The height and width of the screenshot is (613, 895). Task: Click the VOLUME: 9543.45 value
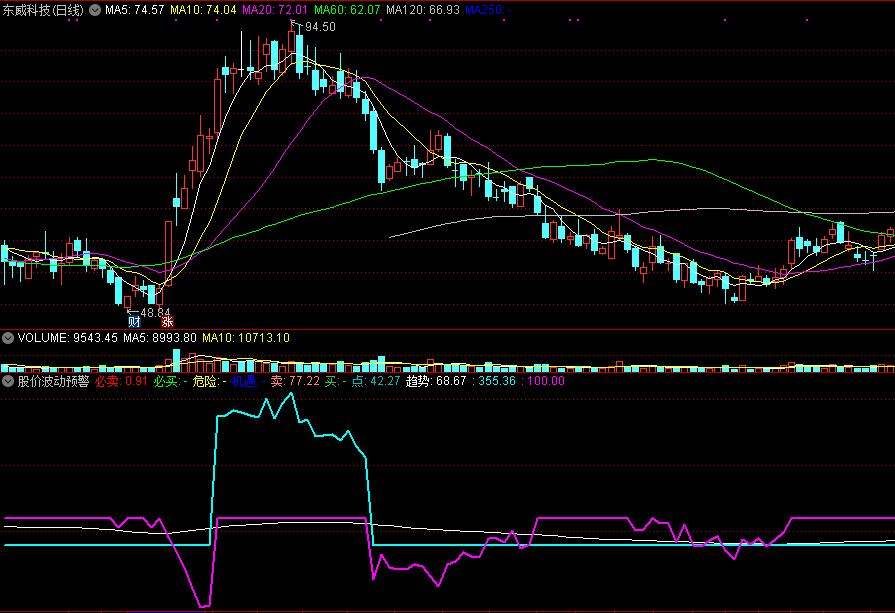click(x=68, y=338)
